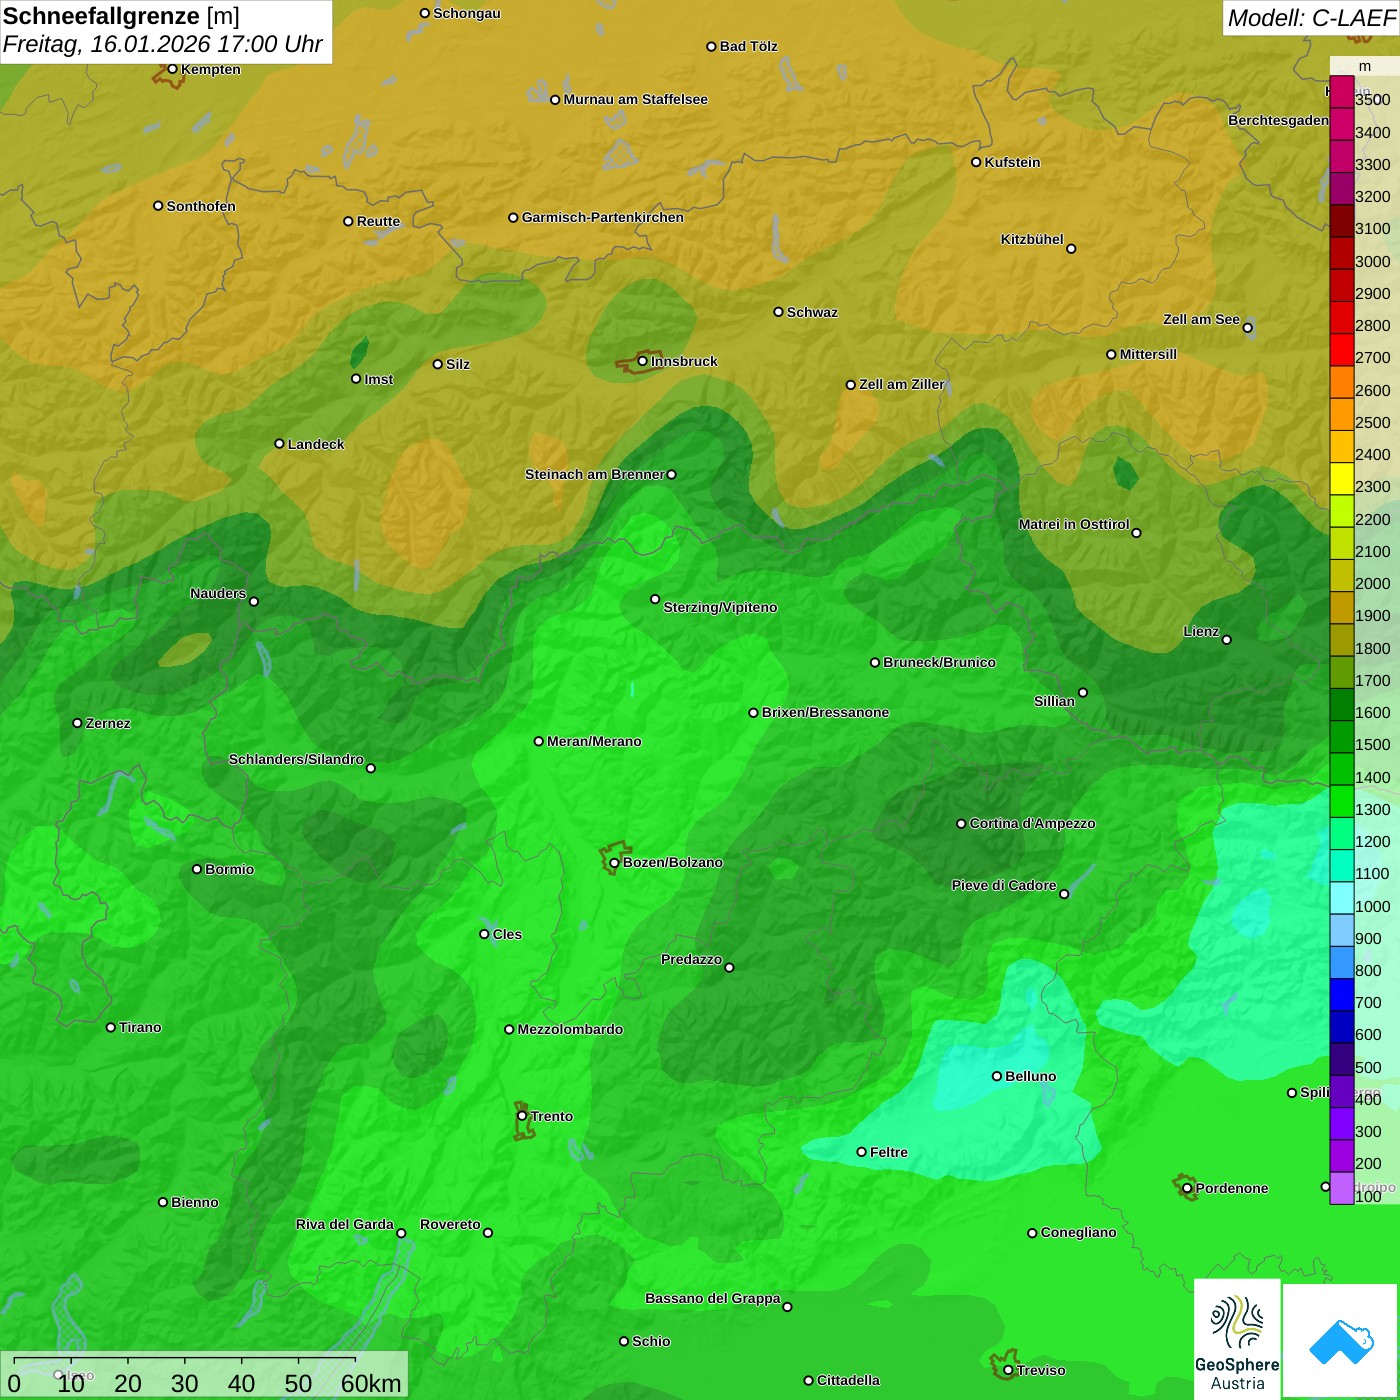Click the 'Cles' town label
The width and height of the screenshot is (1400, 1400).
tap(507, 934)
